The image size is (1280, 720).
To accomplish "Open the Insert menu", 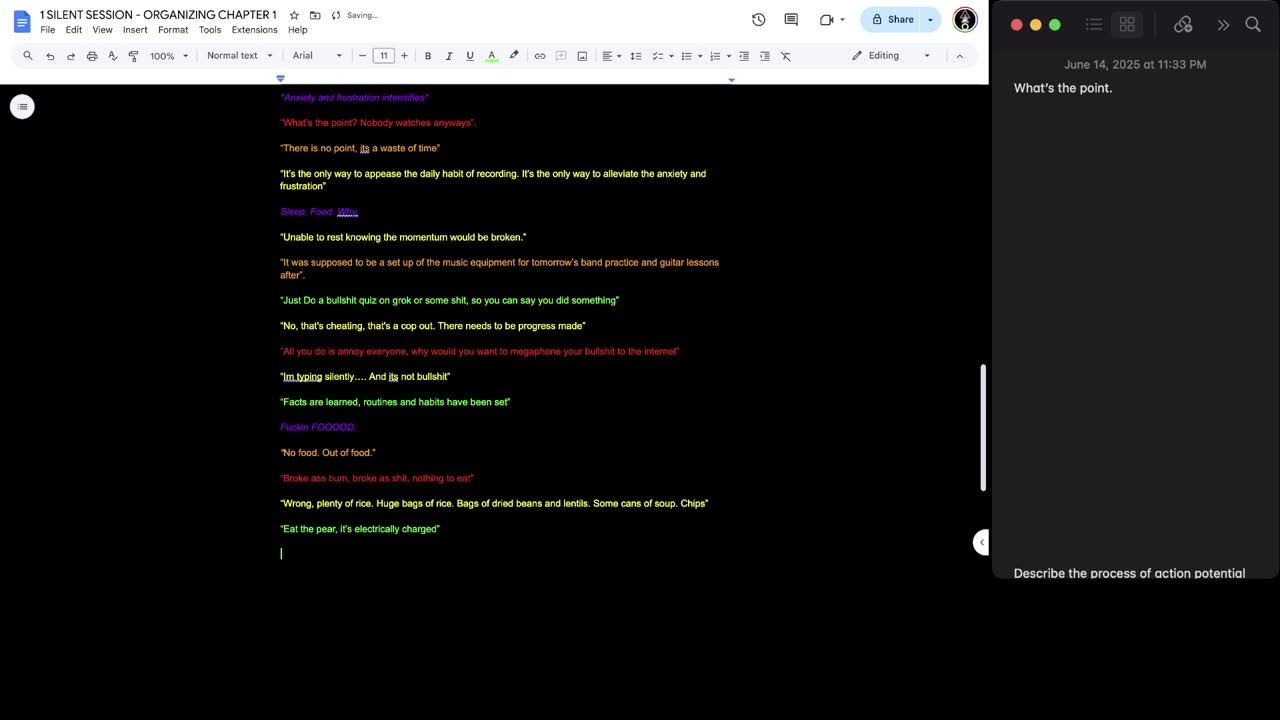I will [135, 30].
